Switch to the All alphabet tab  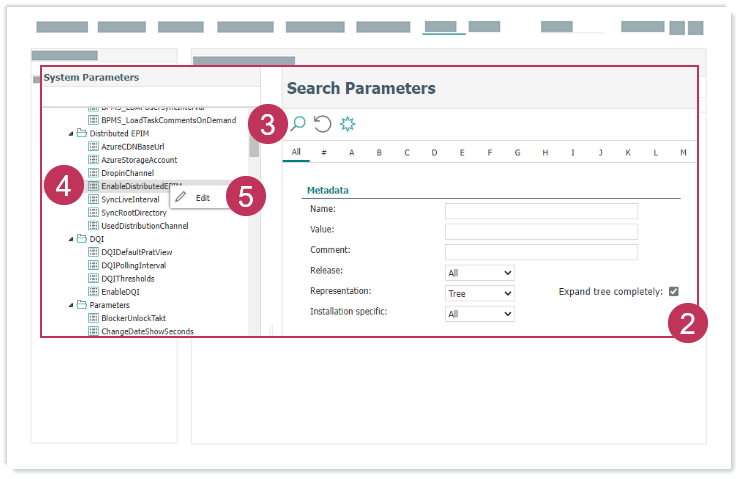tap(296, 153)
